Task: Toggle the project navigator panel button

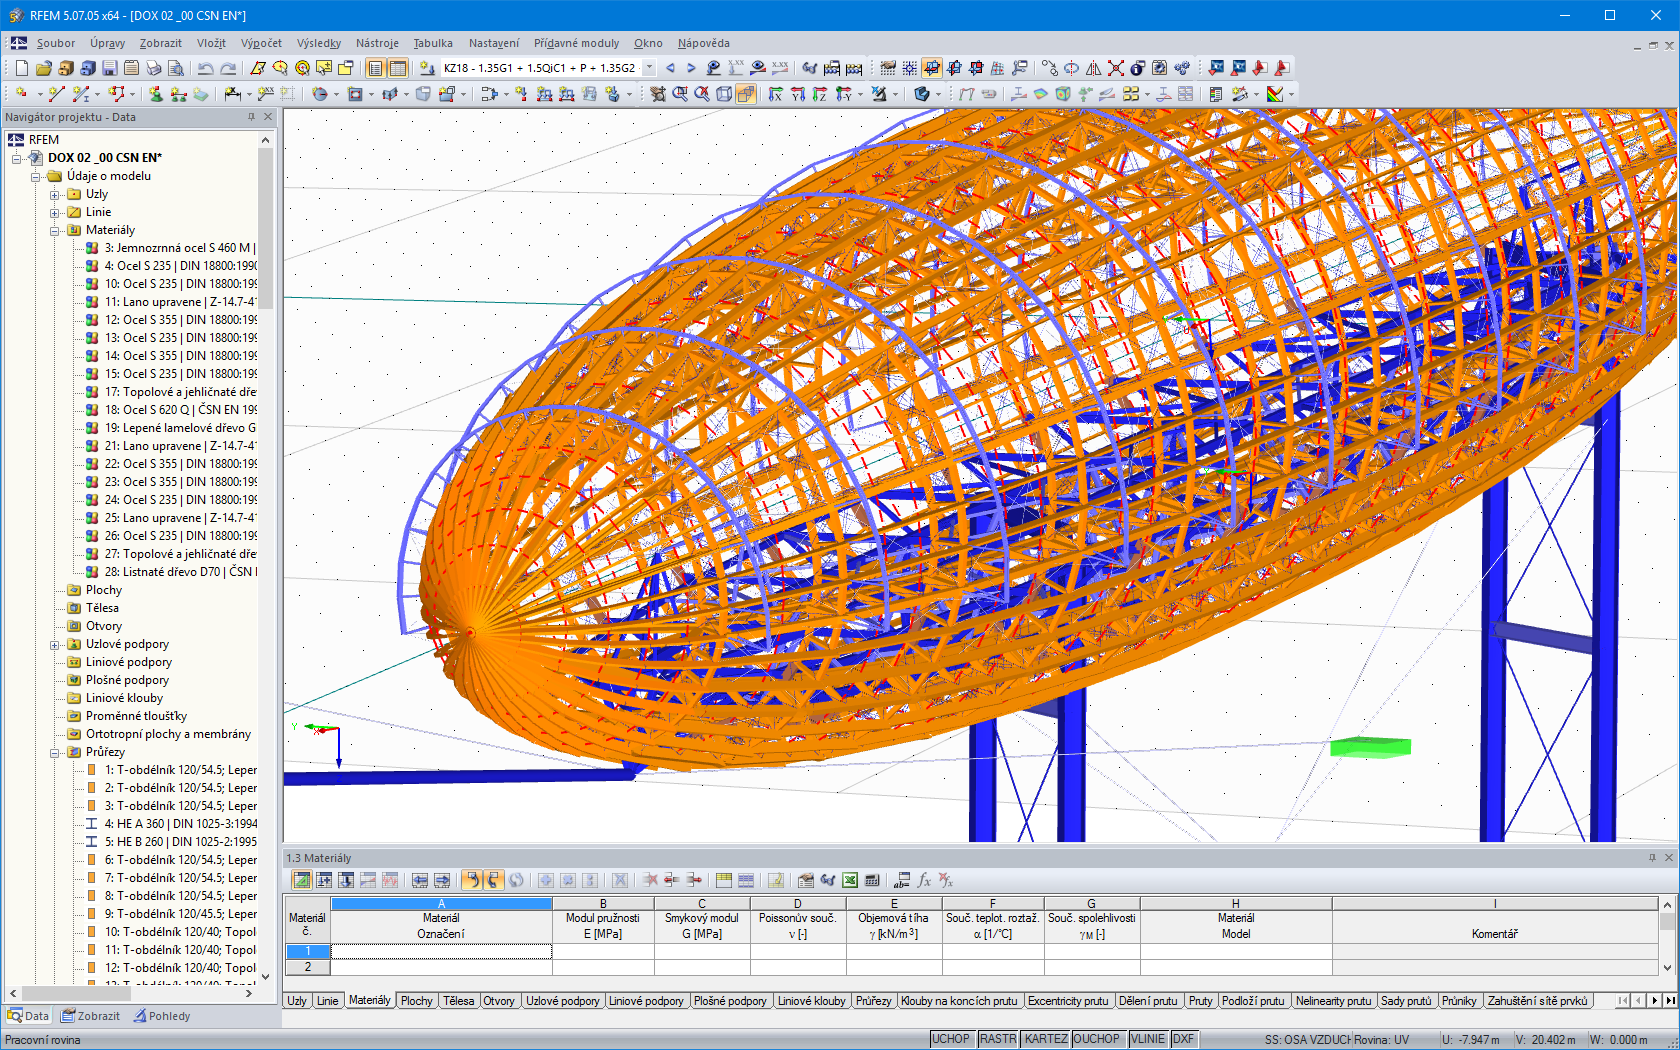Action: [375, 68]
